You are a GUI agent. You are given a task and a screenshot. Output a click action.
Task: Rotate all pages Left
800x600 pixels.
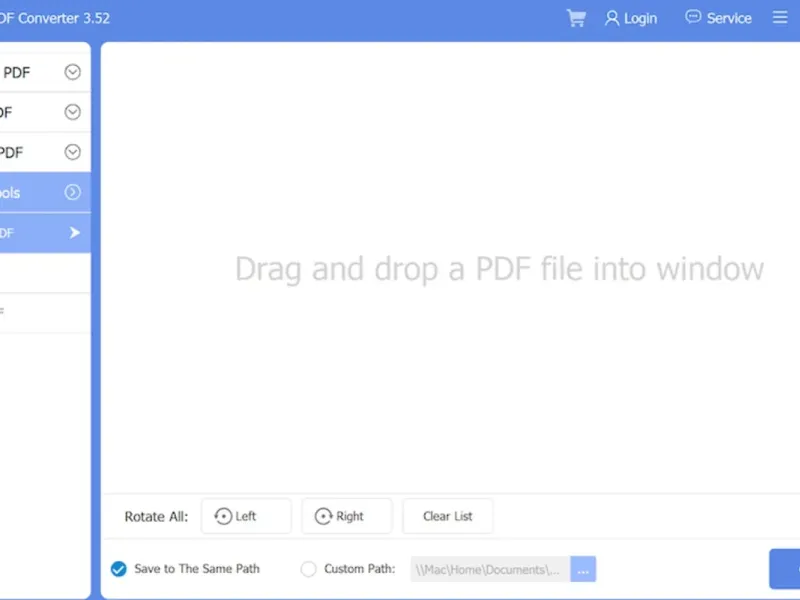click(x=246, y=516)
